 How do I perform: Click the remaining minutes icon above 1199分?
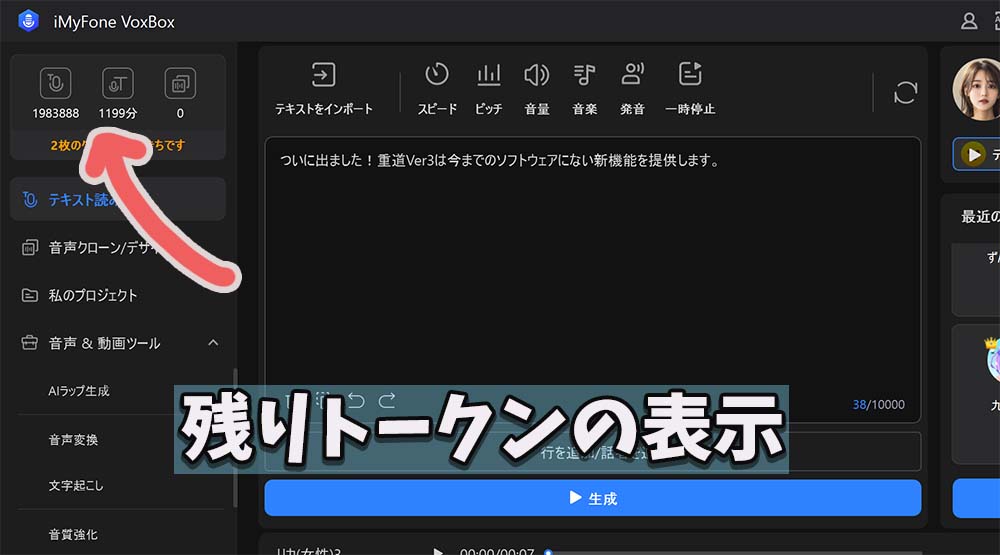117,83
